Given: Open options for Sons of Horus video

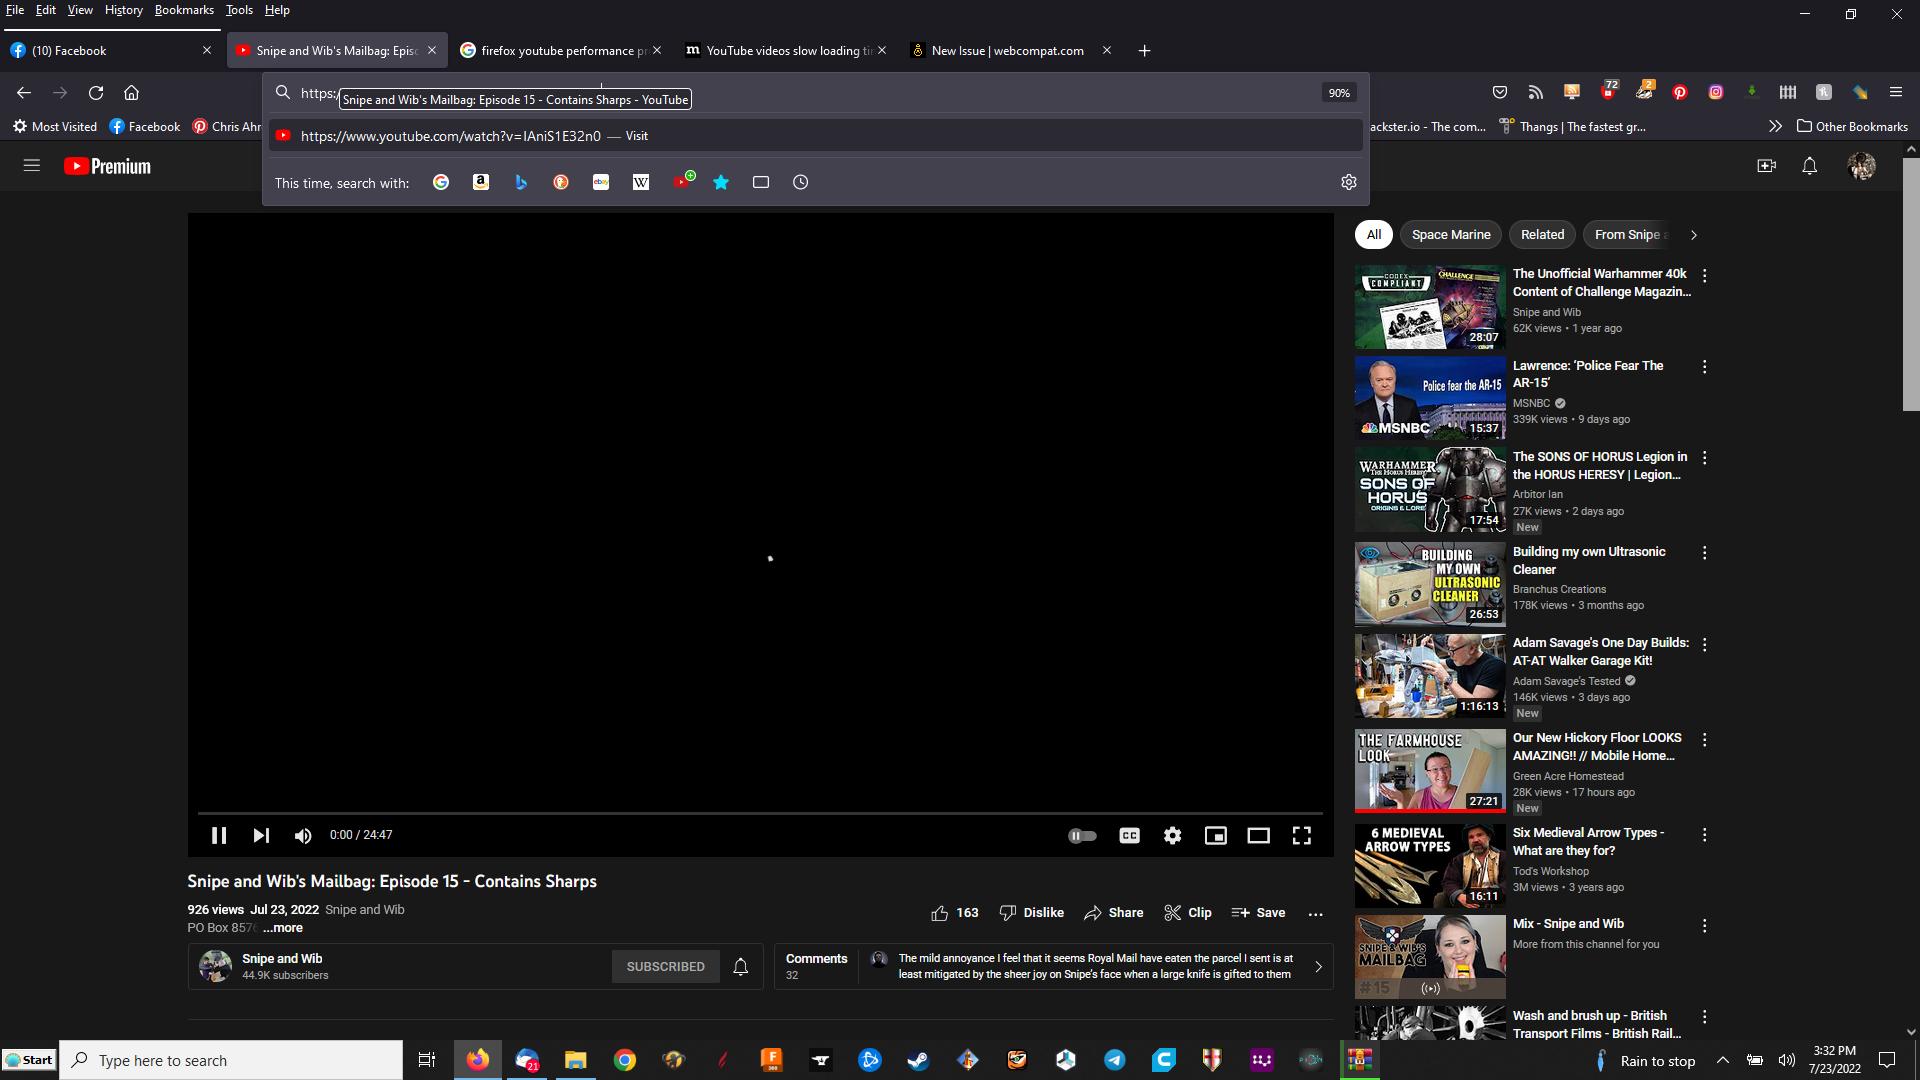Looking at the screenshot, I should click(1704, 458).
